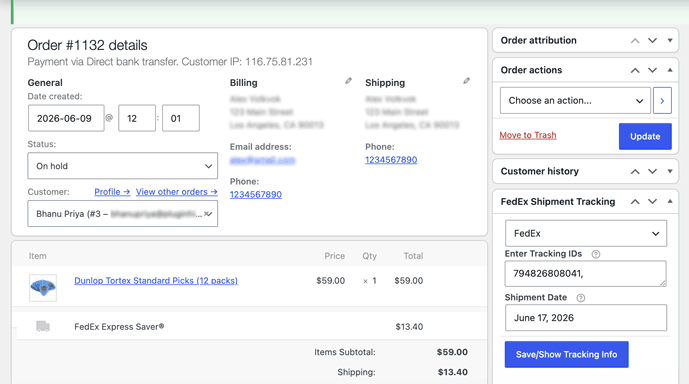Open Dunlop Tortex Standard Picks product link
Image resolution: width=689 pixels, height=384 pixels.
coord(156,280)
